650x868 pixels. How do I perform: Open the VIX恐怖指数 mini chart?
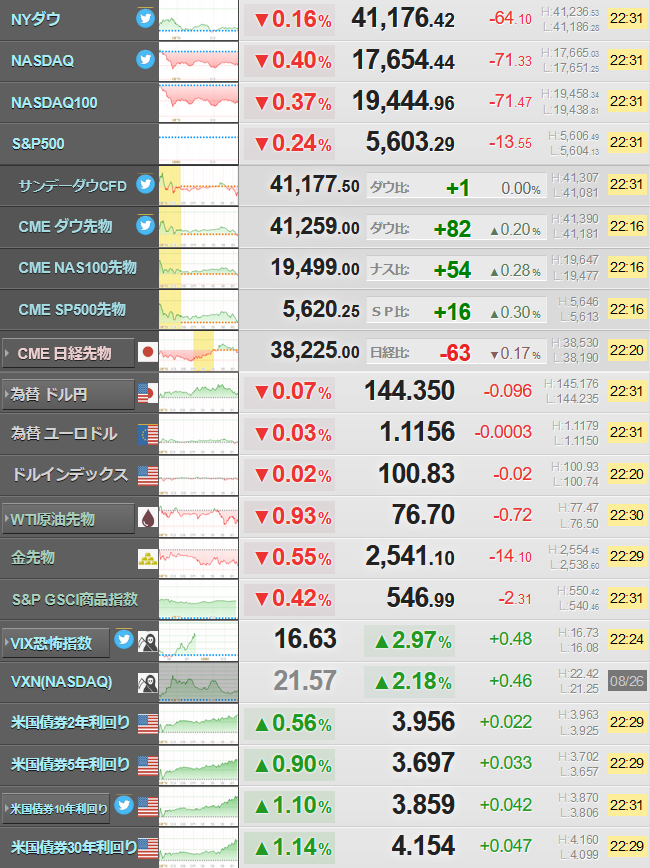[198, 641]
